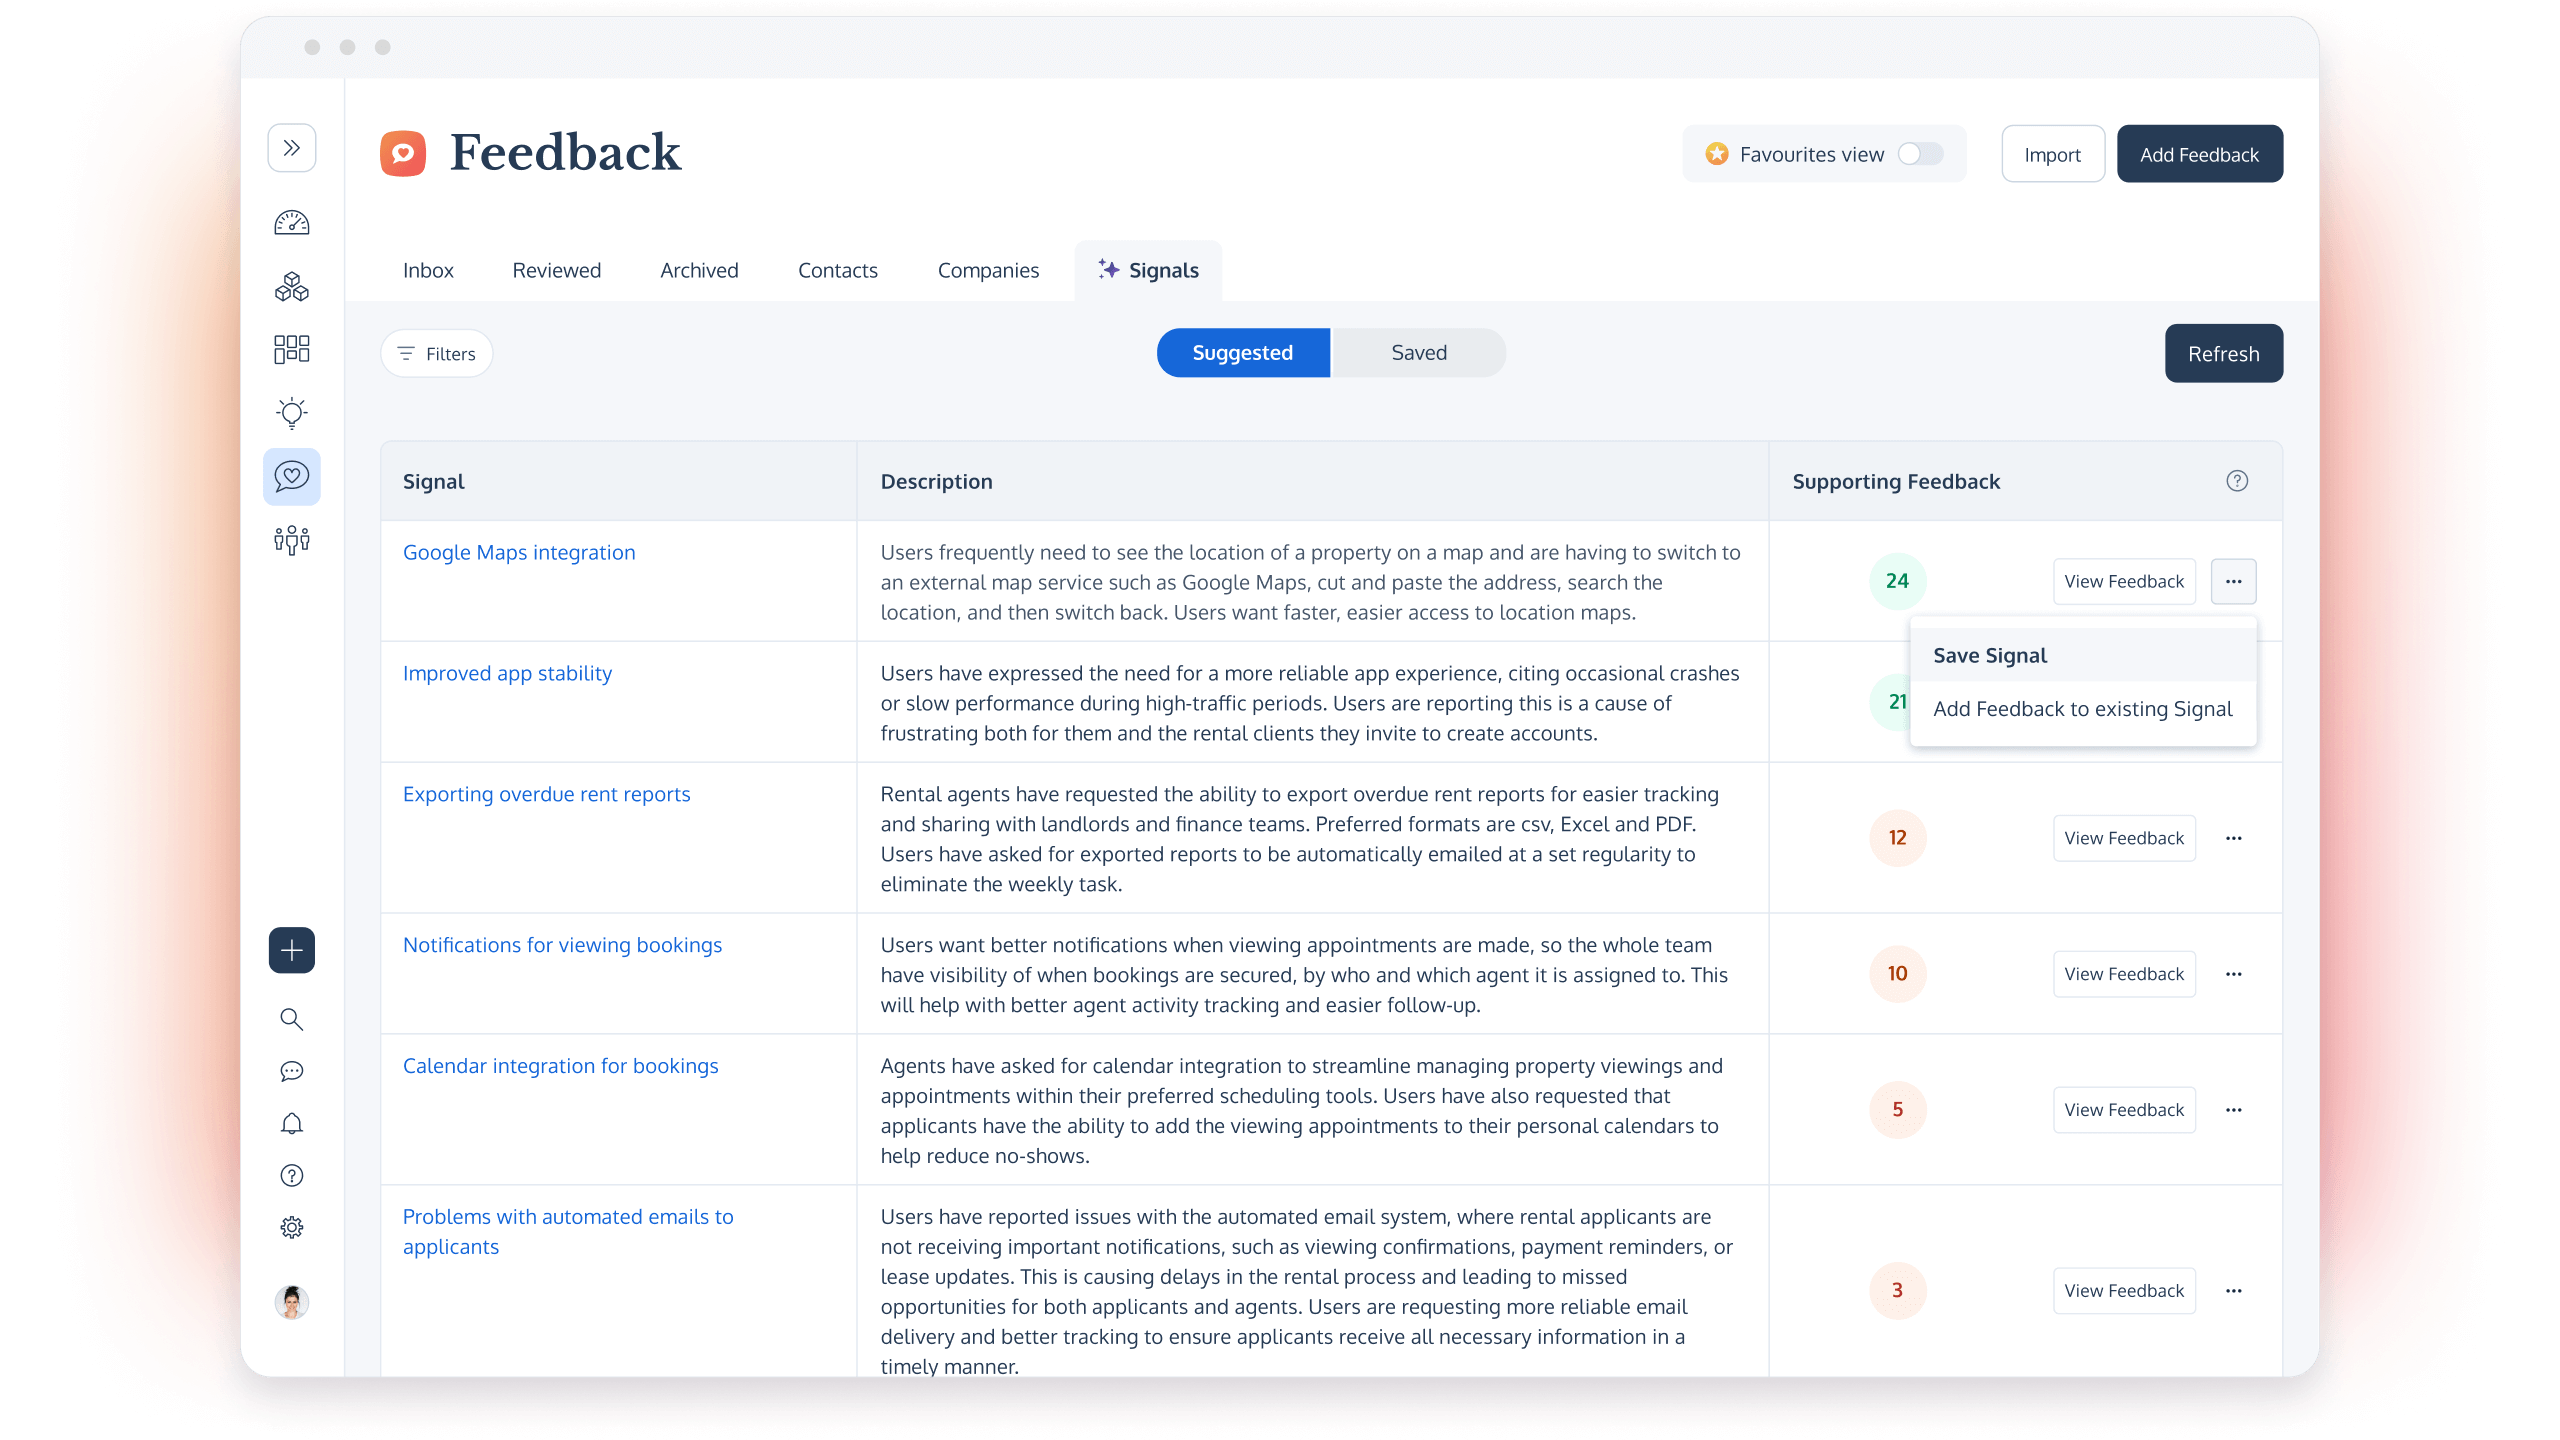Open more options for Notifications for viewing bookings

2233,974
